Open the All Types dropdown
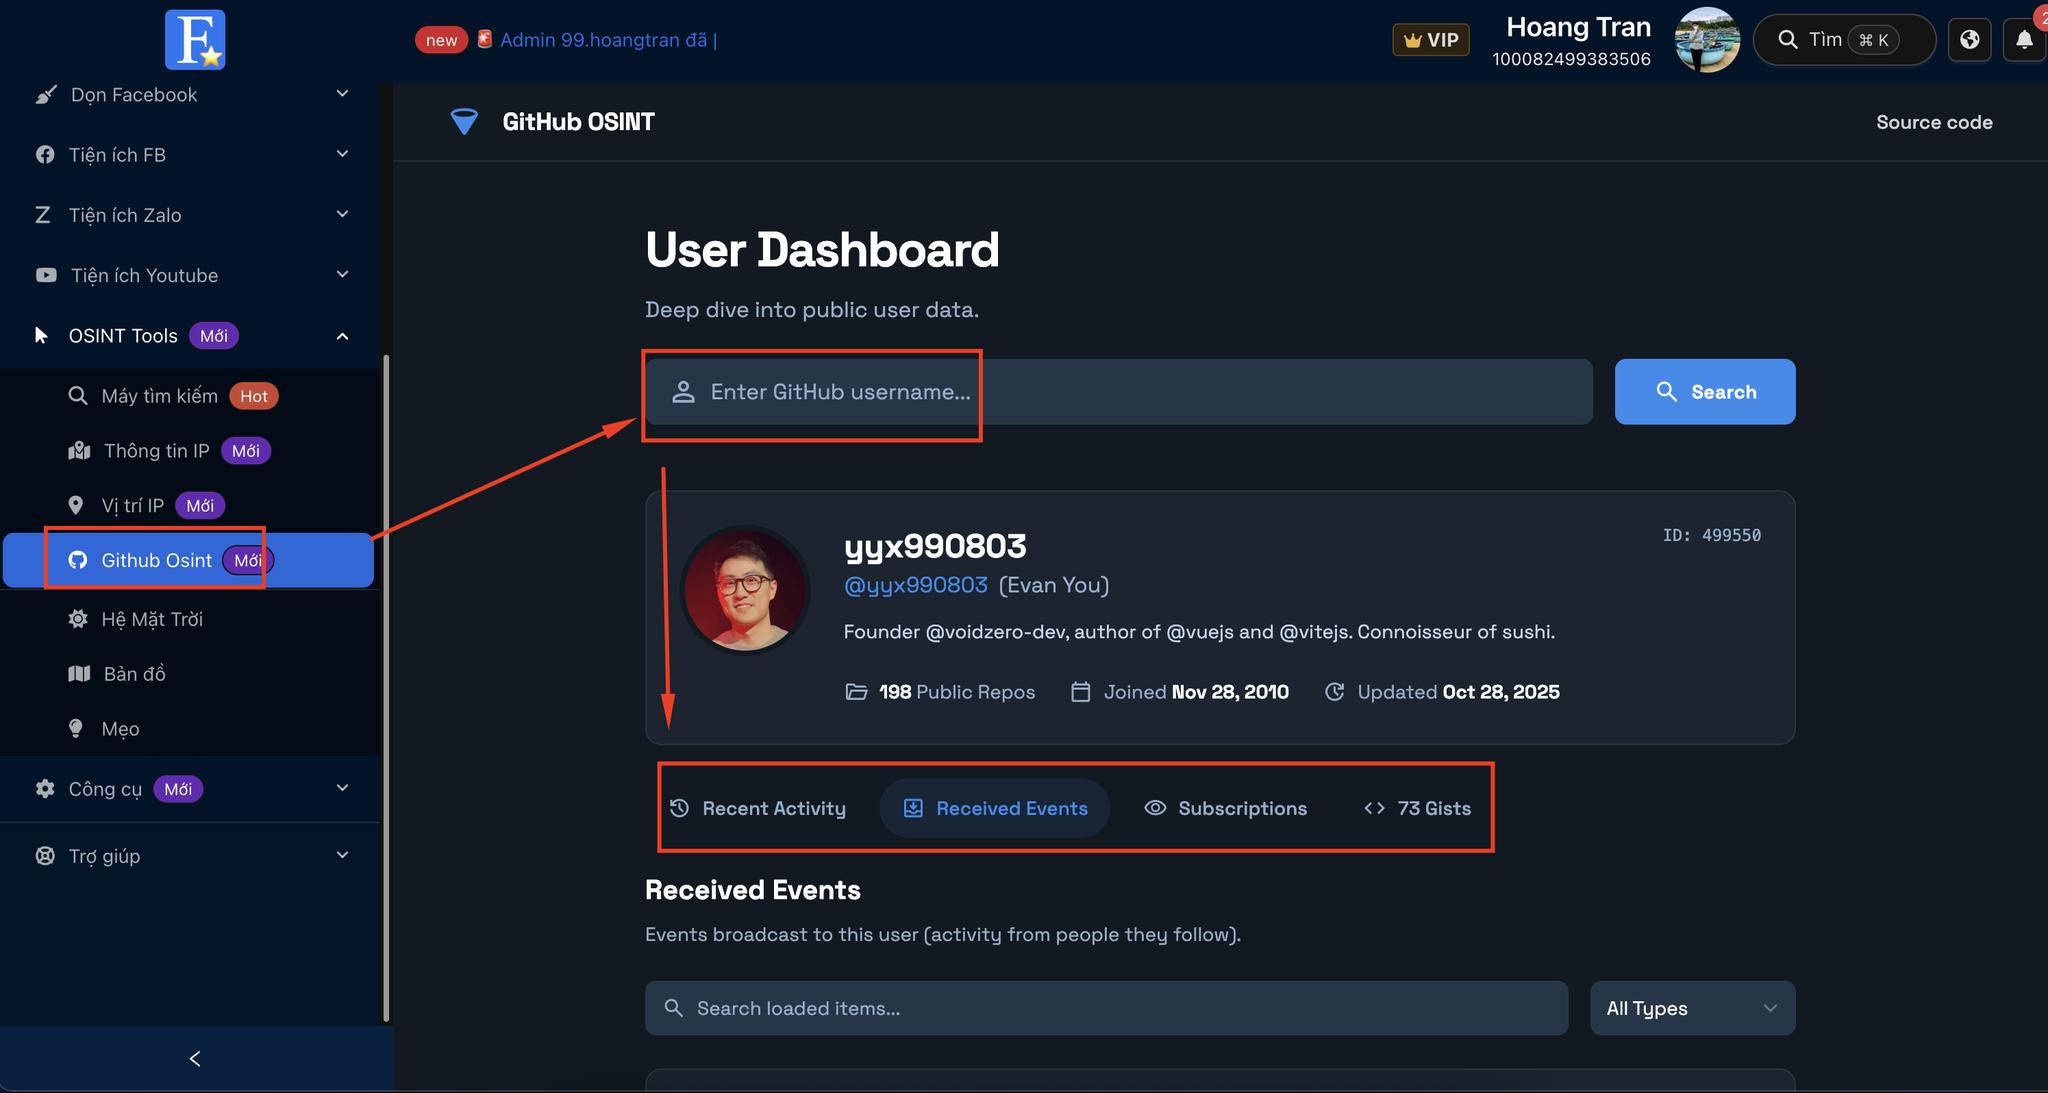This screenshot has width=2048, height=1093. [1692, 1008]
